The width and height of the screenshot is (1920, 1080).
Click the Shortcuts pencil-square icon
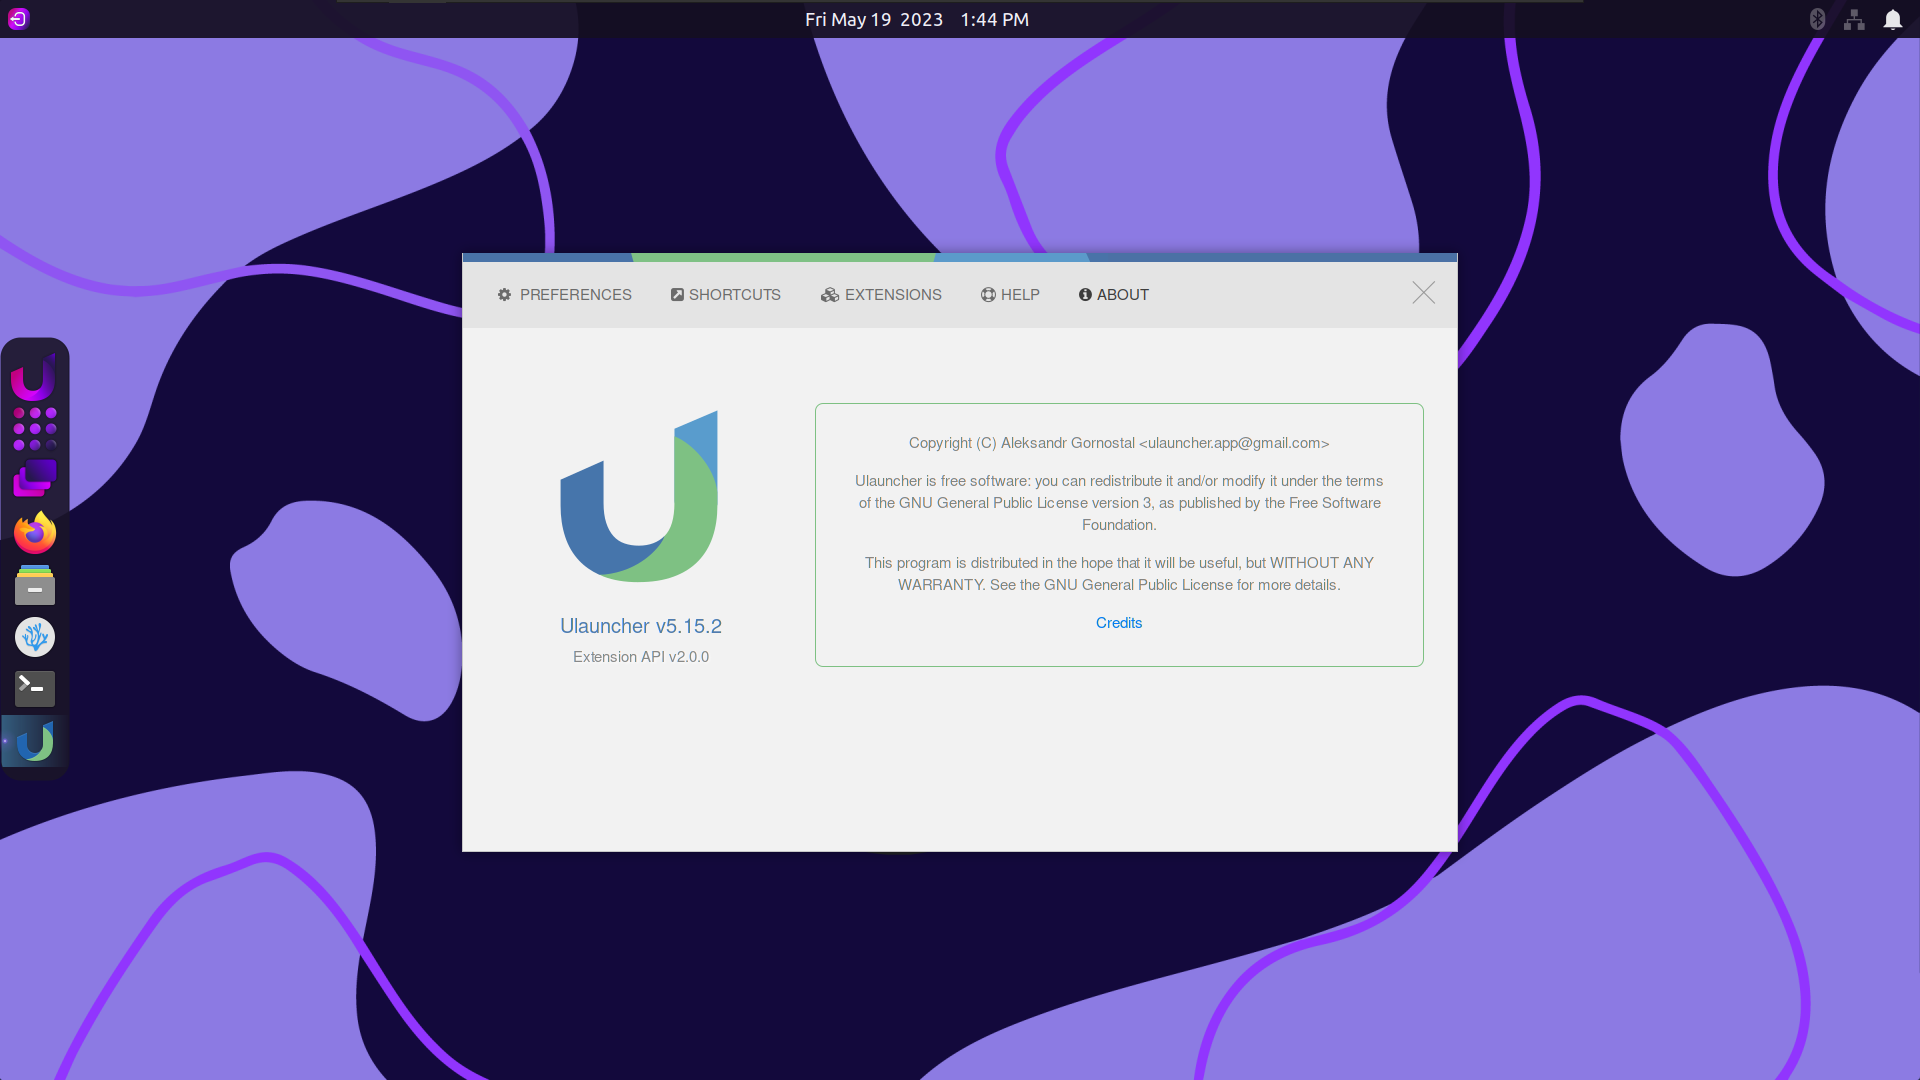click(x=676, y=294)
